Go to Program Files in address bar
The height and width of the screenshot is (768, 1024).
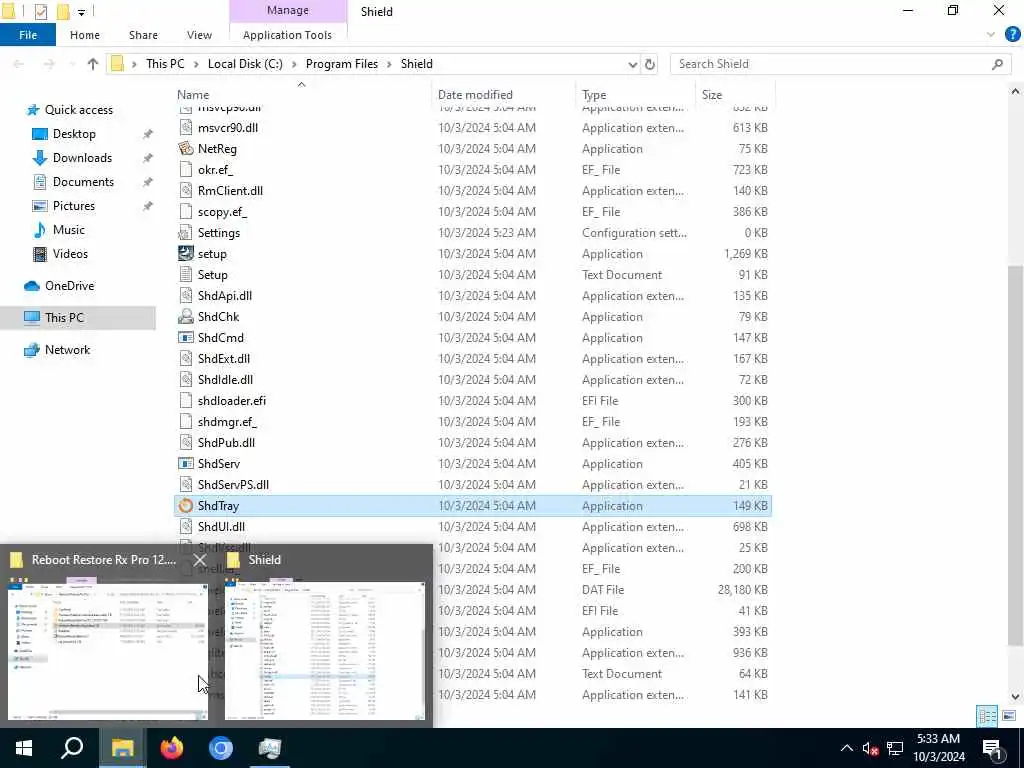[x=342, y=64]
